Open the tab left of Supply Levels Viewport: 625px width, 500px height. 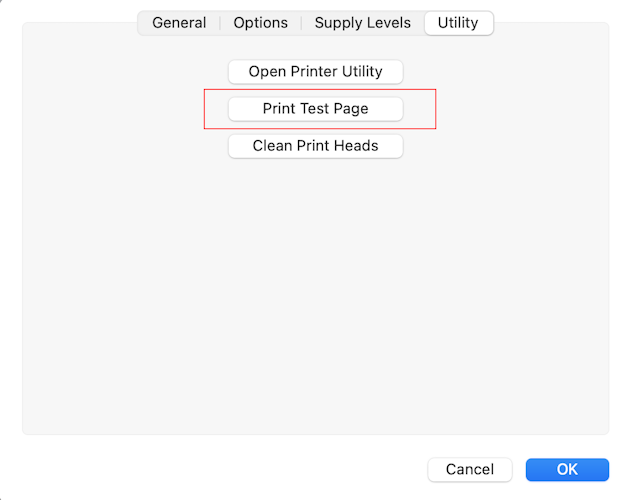click(260, 23)
